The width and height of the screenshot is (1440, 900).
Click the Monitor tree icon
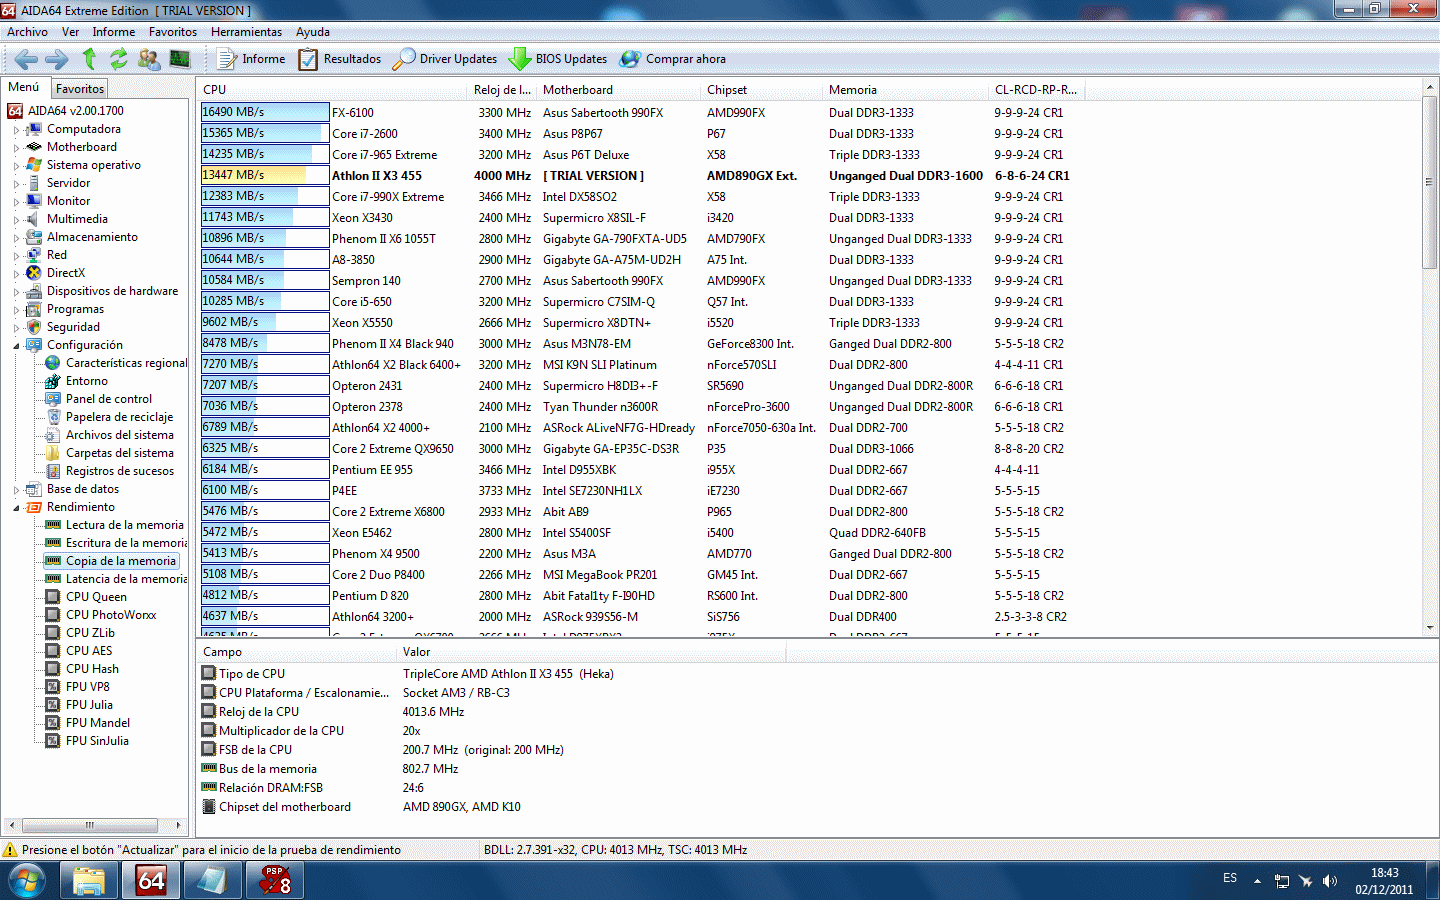click(34, 201)
